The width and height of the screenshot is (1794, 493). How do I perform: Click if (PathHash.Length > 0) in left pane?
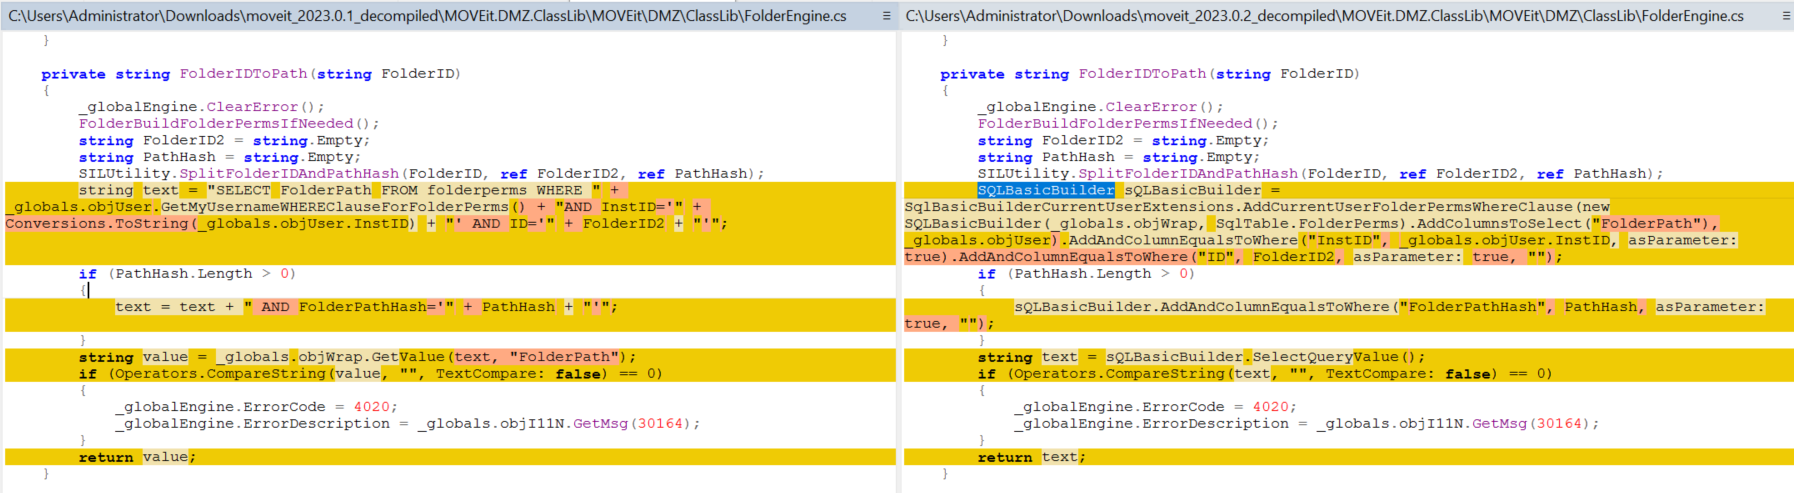tap(188, 274)
